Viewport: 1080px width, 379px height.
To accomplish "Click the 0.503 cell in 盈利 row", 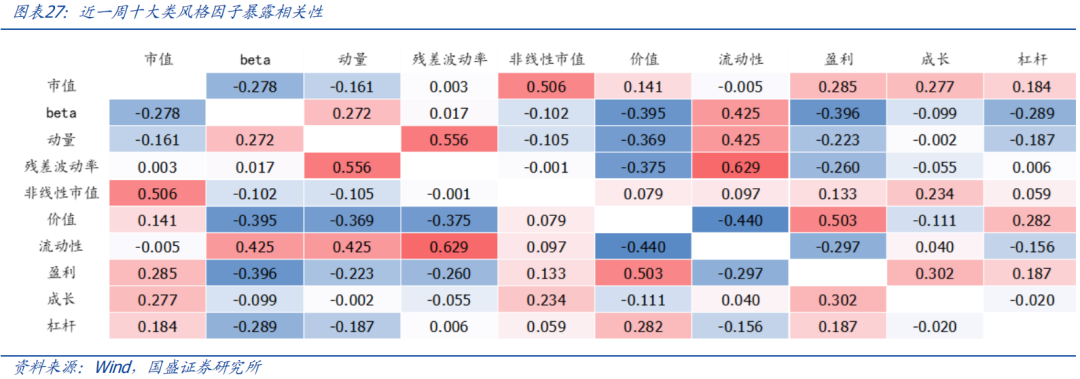I will (x=643, y=273).
